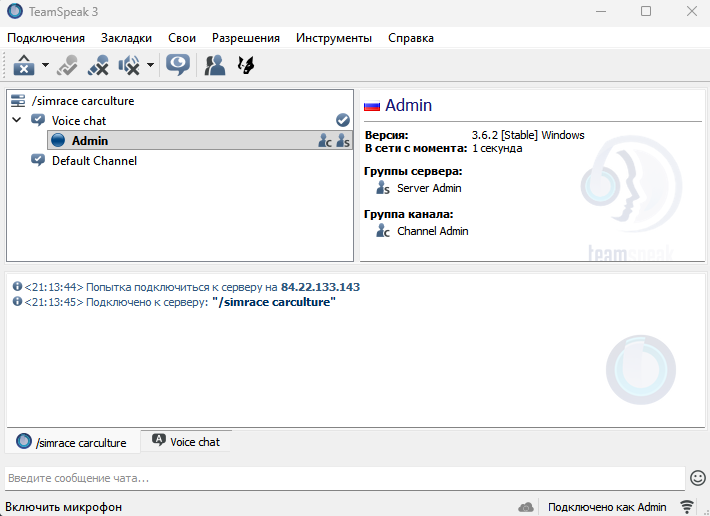Click the info icon on the 21:13:45 log line
The height and width of the screenshot is (516, 710).
coord(17,301)
